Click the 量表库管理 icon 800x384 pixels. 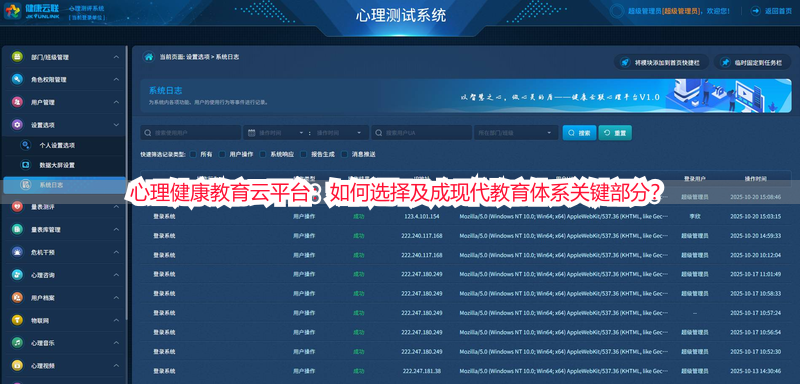coord(17,229)
